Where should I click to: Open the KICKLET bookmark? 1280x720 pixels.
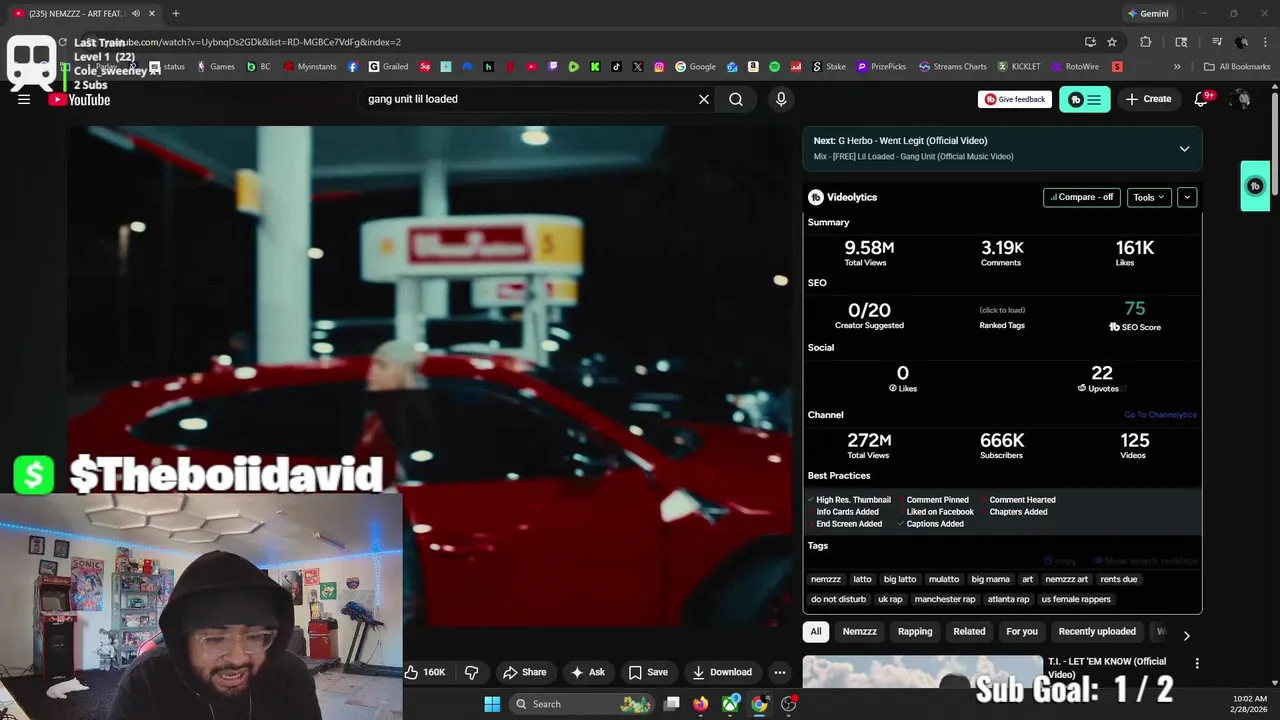click(1019, 67)
